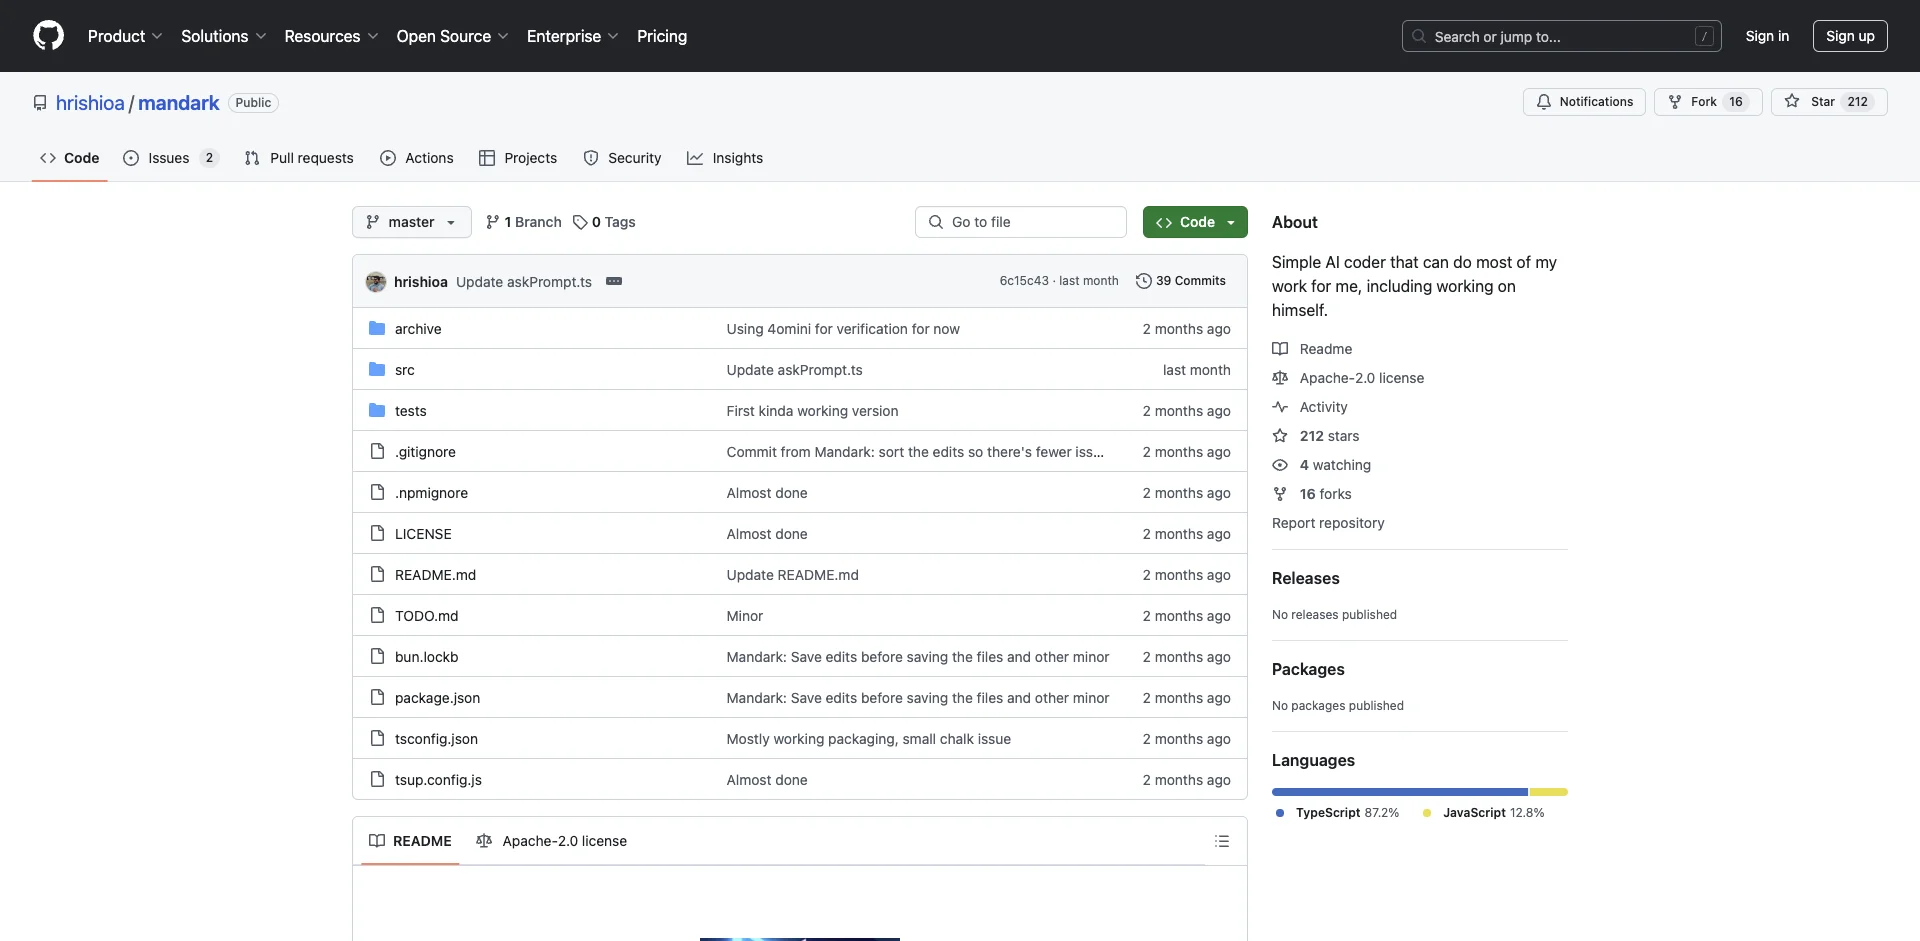Click the pulse icon beside Activity
Viewport: 1920px width, 941px height.
tap(1280, 407)
